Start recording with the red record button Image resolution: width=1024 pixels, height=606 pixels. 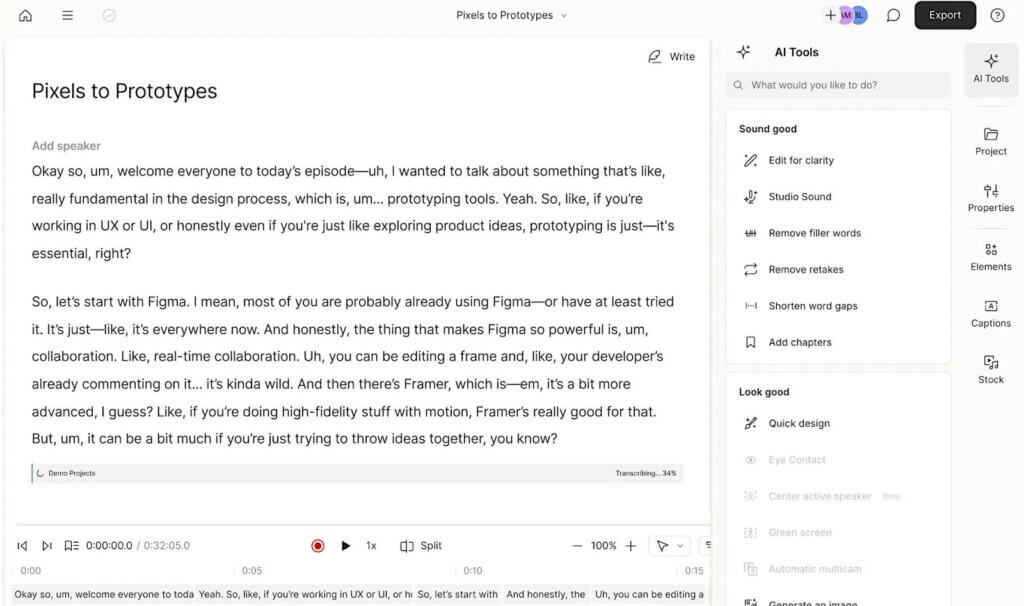(318, 546)
